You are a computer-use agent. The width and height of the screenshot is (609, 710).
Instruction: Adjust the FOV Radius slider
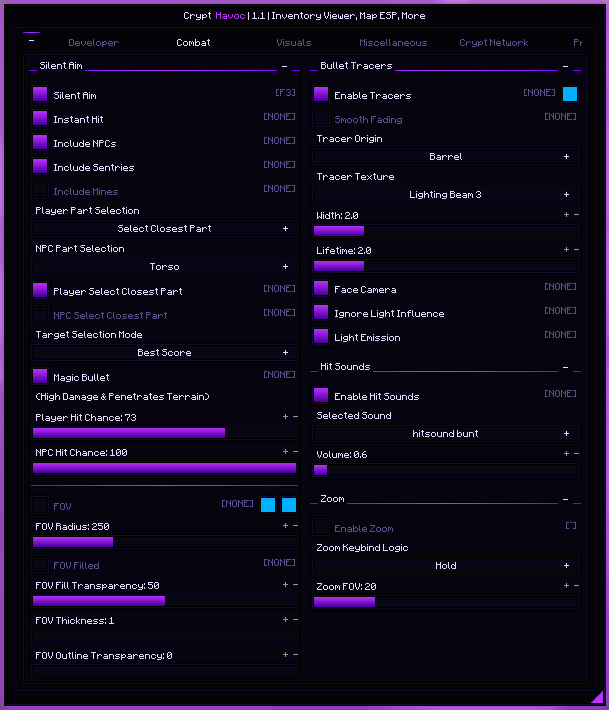coord(164,542)
